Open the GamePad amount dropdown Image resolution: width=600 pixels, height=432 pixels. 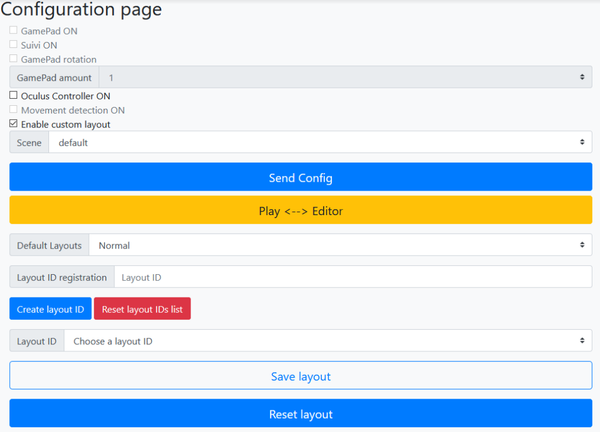[x=345, y=78]
